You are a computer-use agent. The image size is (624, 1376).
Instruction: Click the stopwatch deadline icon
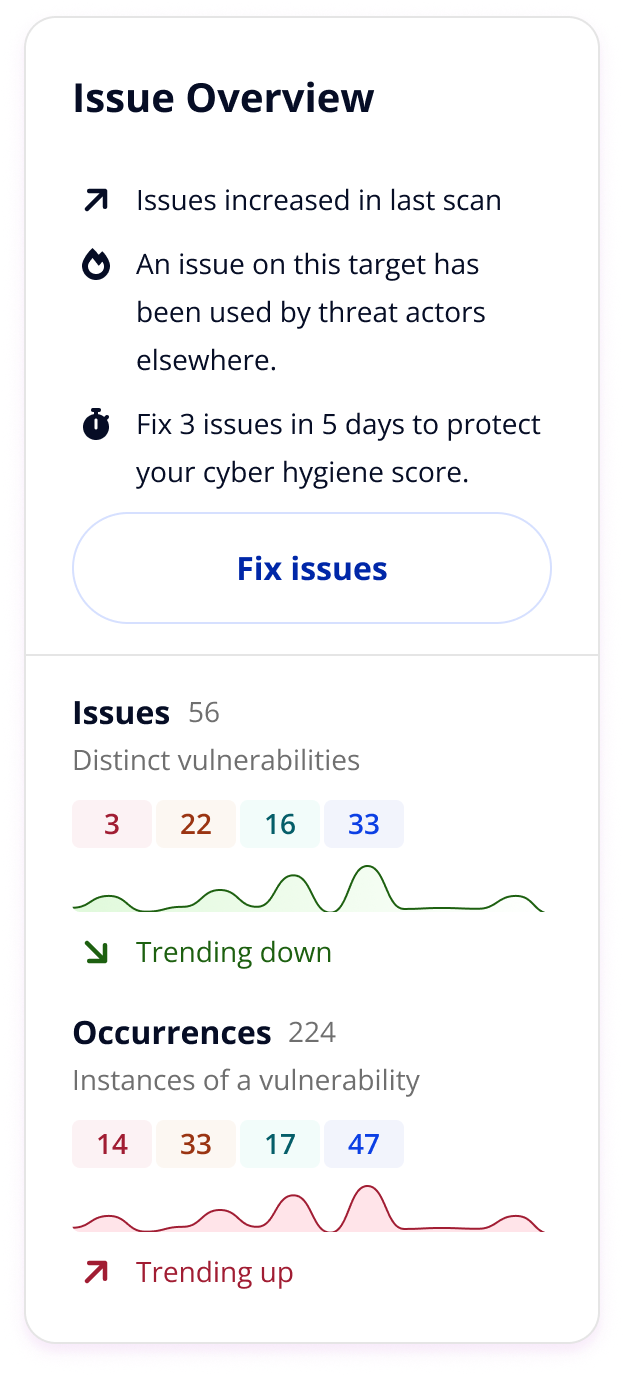pyautogui.click(x=96, y=425)
